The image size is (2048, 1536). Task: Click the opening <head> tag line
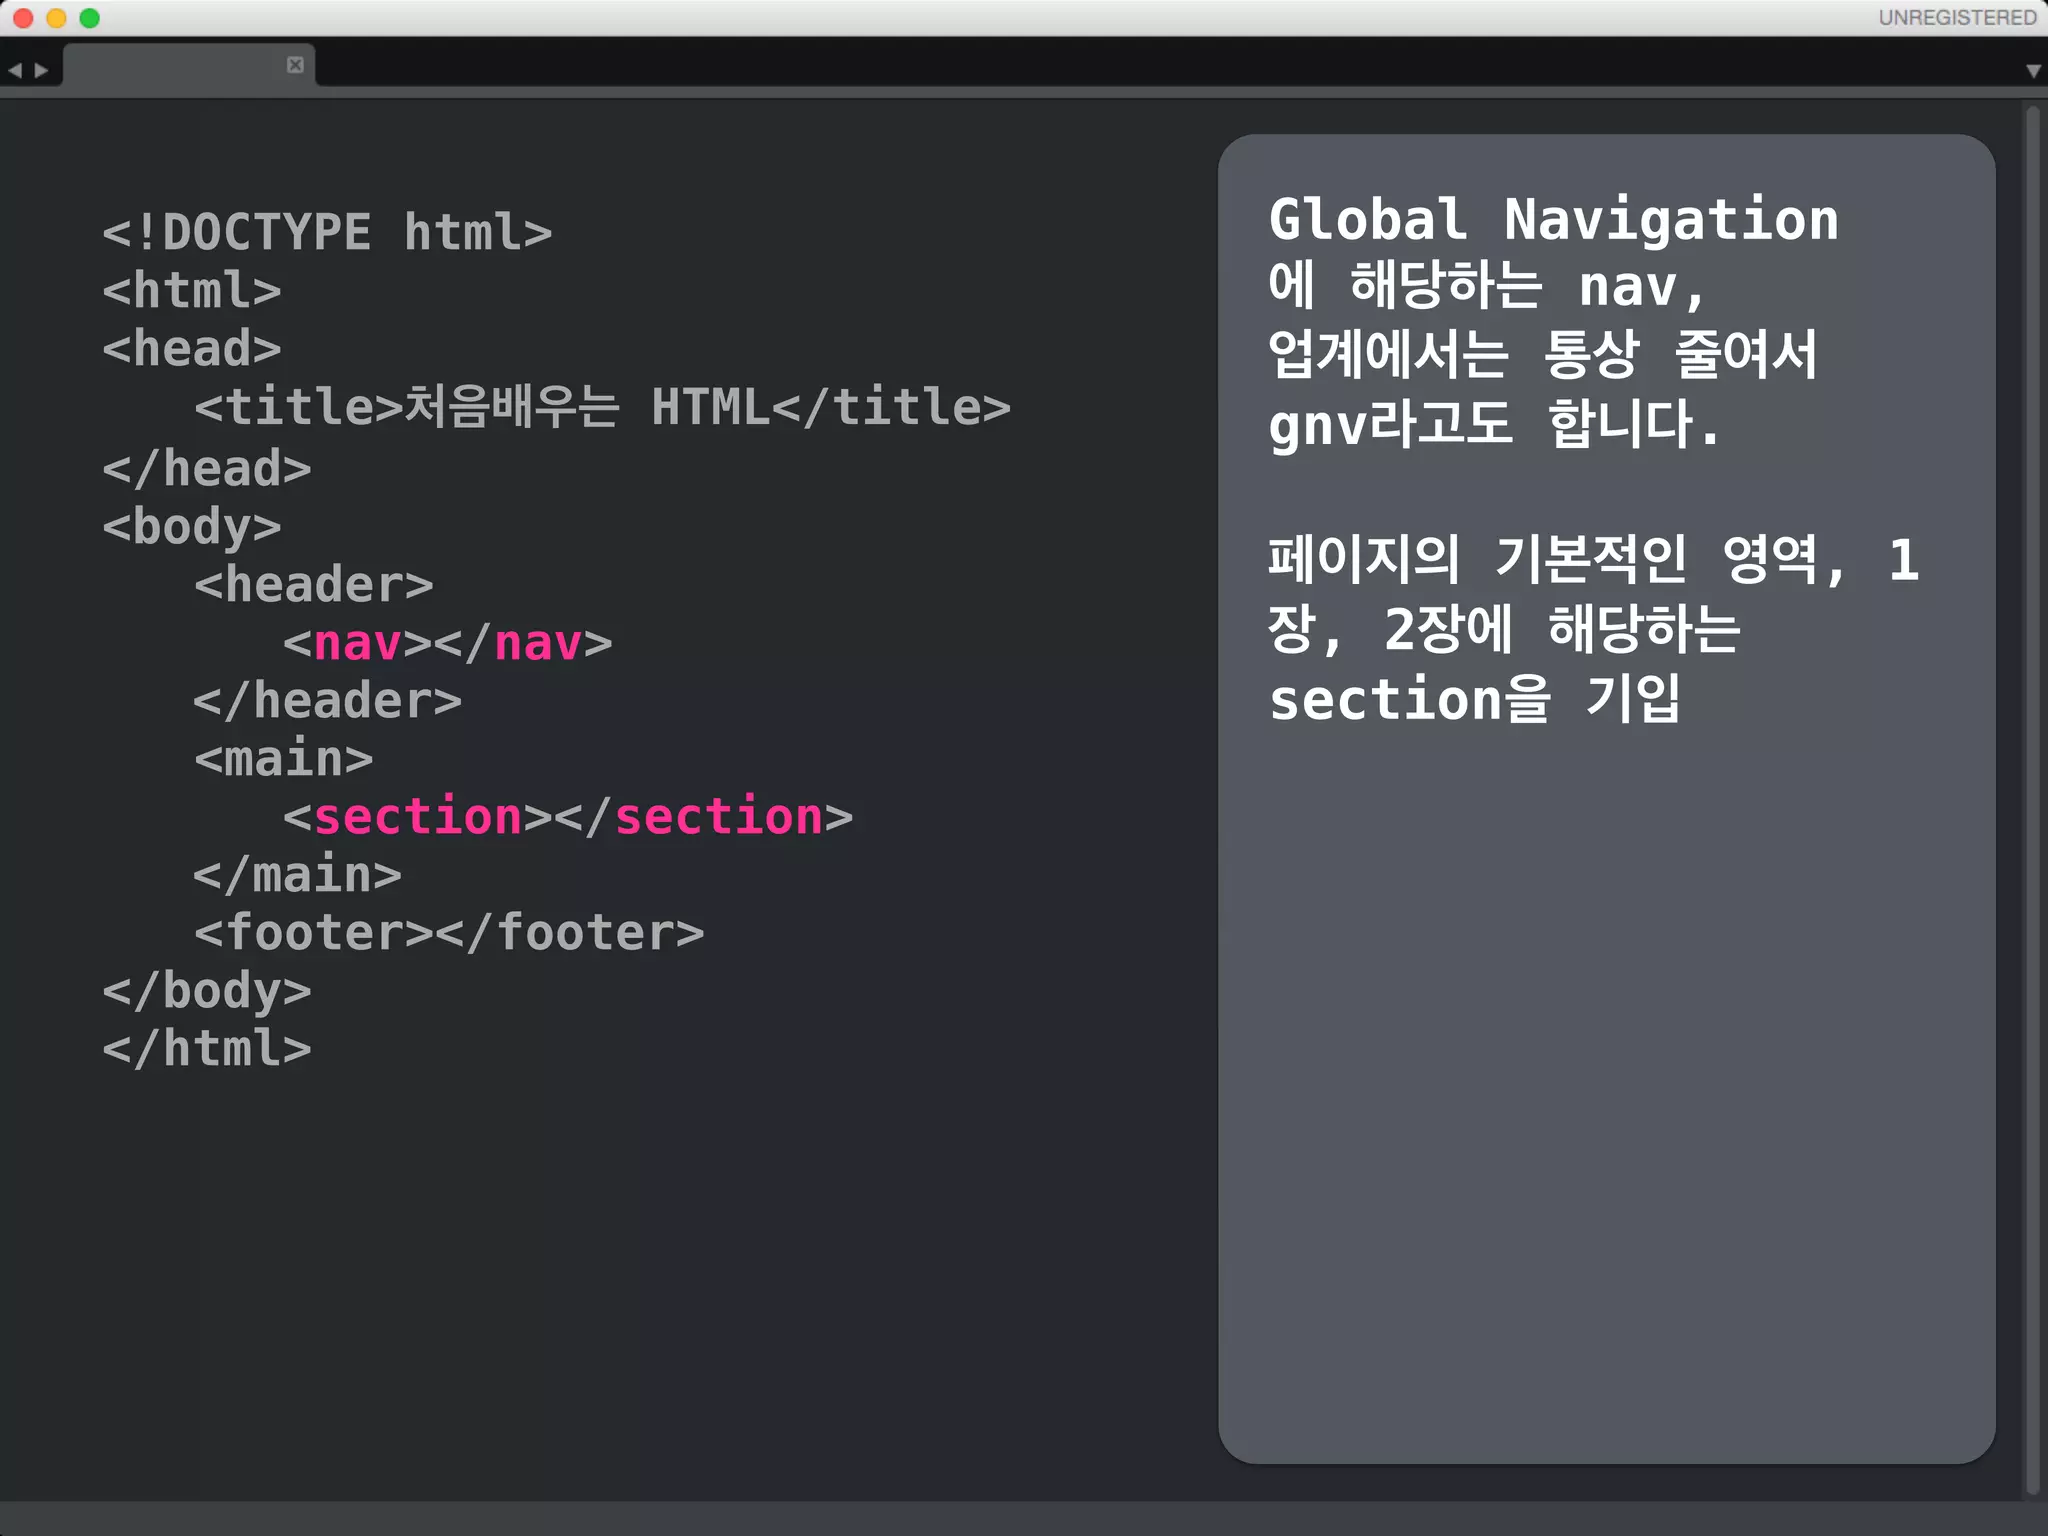[x=192, y=349]
